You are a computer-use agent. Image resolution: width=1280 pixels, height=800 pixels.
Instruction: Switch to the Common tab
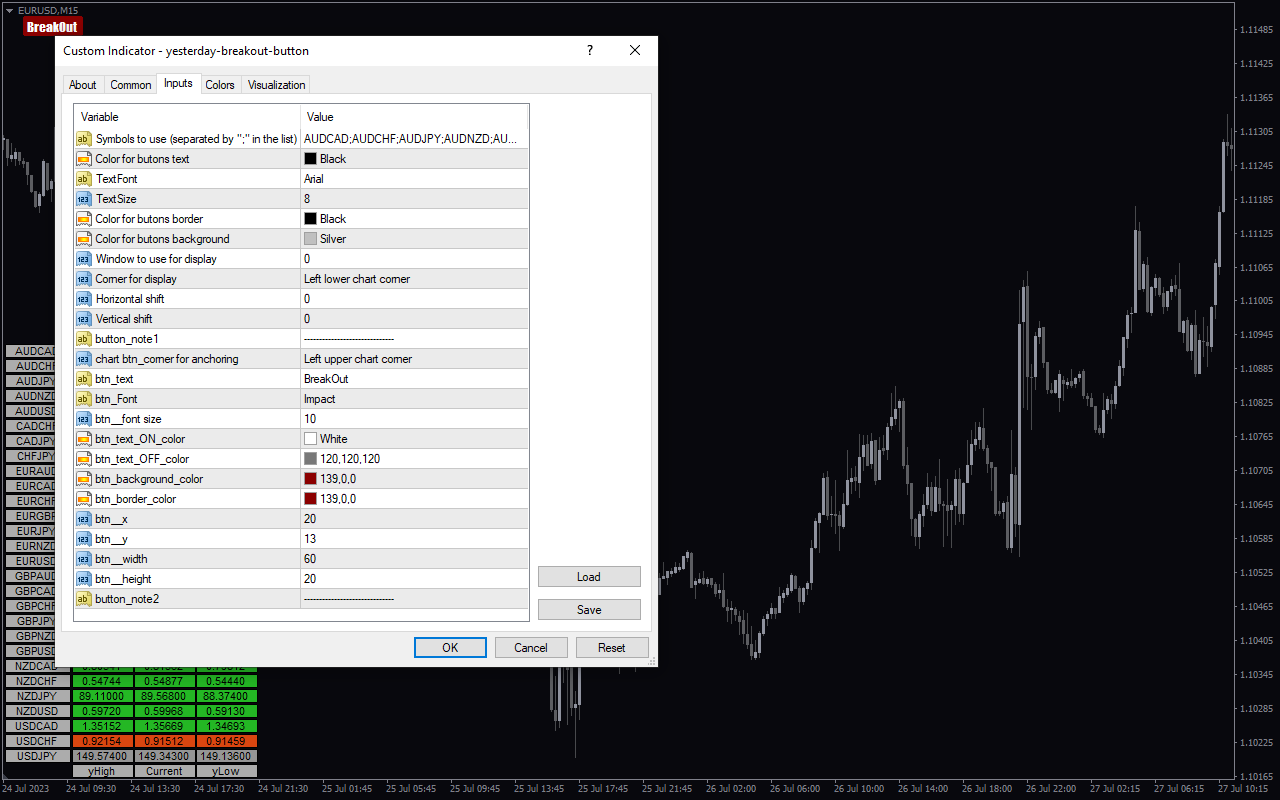(x=131, y=85)
